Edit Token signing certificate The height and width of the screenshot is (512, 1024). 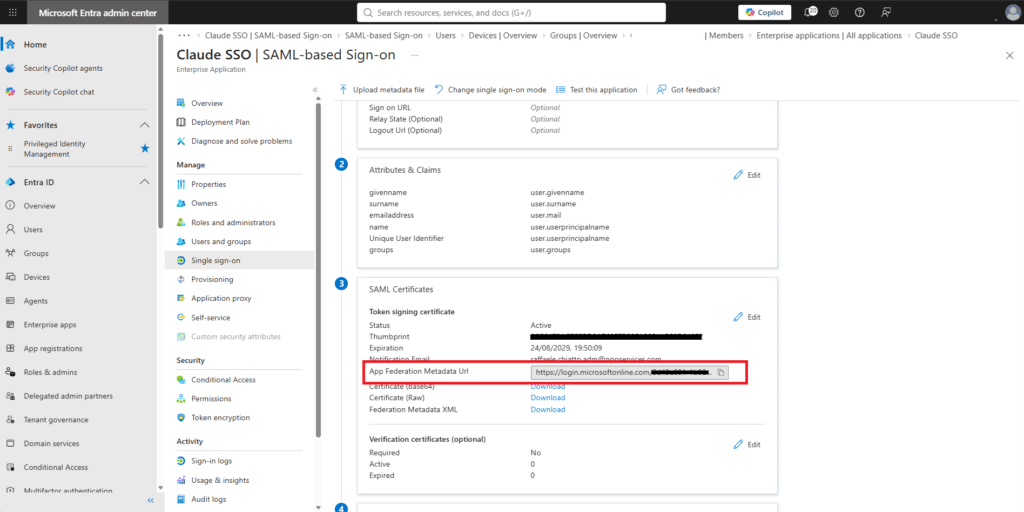point(747,317)
